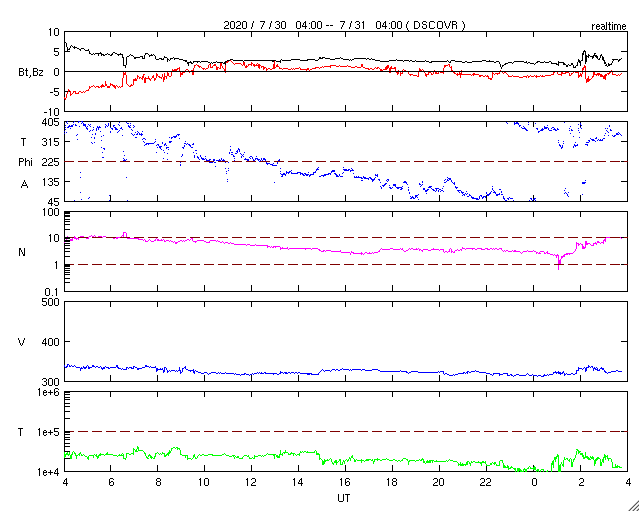Click the '1e+4' temperature tick
The height and width of the screenshot is (512, 640).
49,472
